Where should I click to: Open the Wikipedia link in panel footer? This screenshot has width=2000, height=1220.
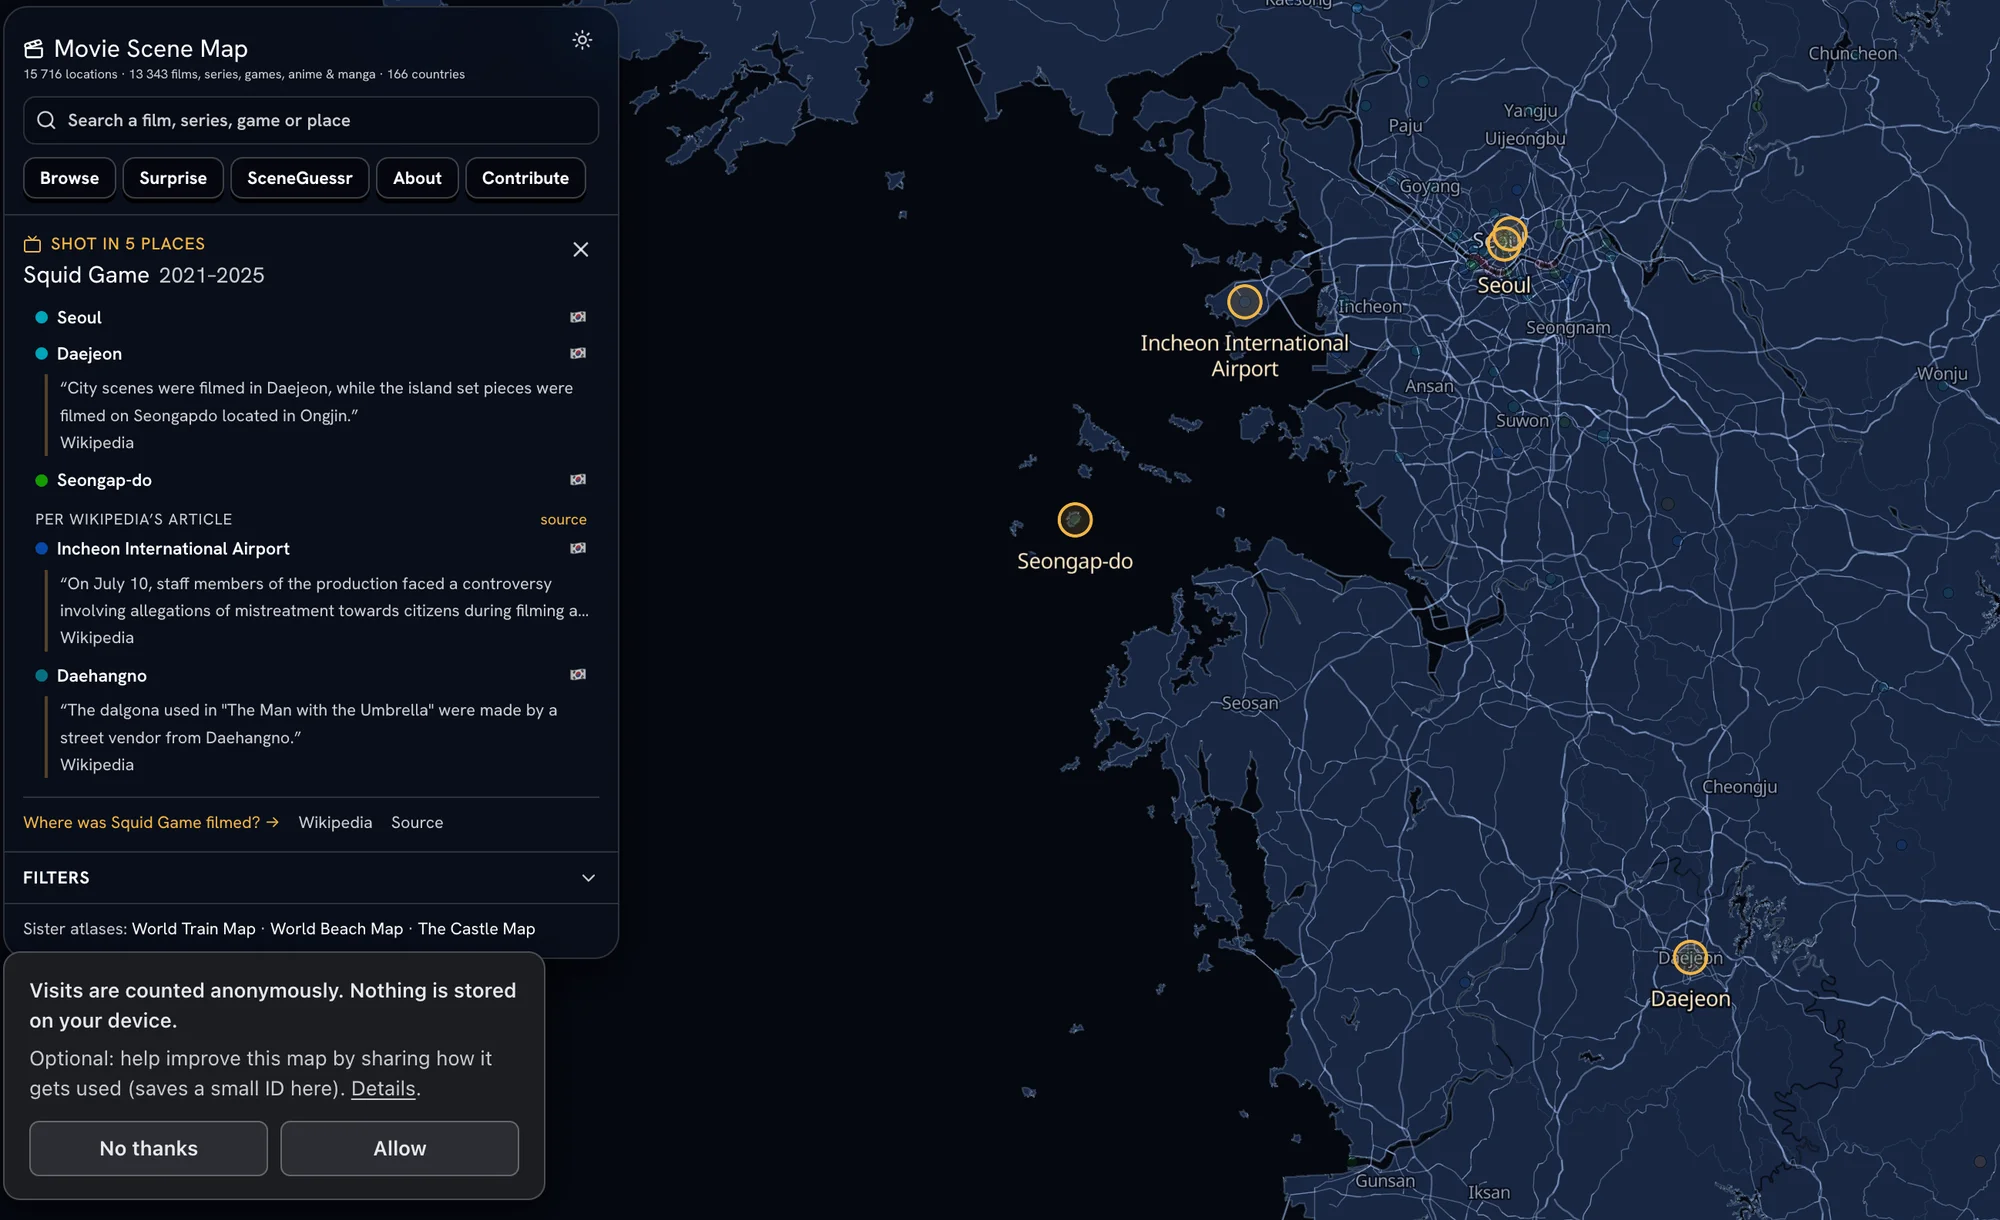coord(335,822)
